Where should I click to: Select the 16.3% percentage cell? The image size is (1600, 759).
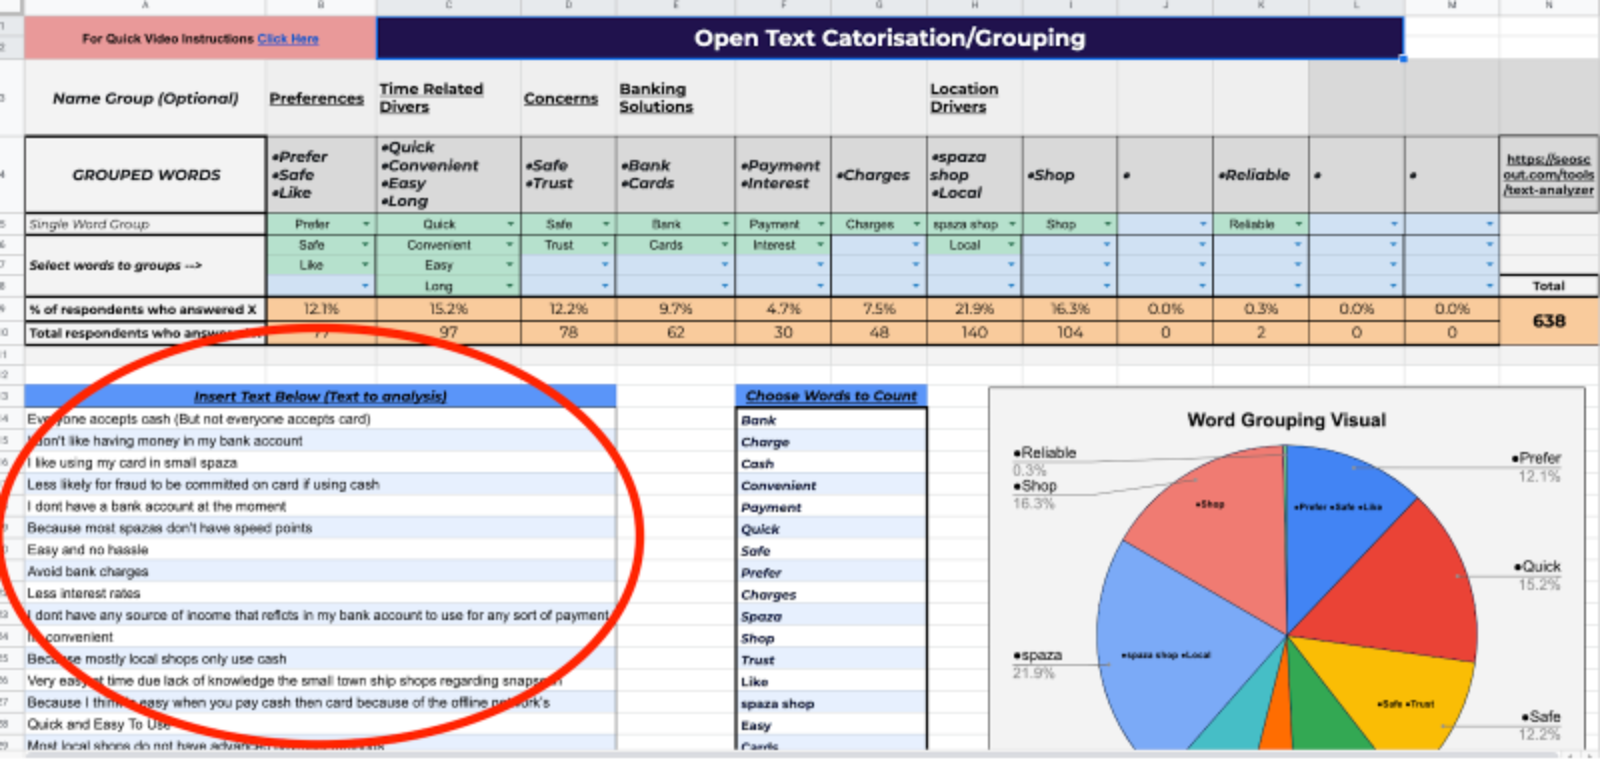click(1070, 309)
